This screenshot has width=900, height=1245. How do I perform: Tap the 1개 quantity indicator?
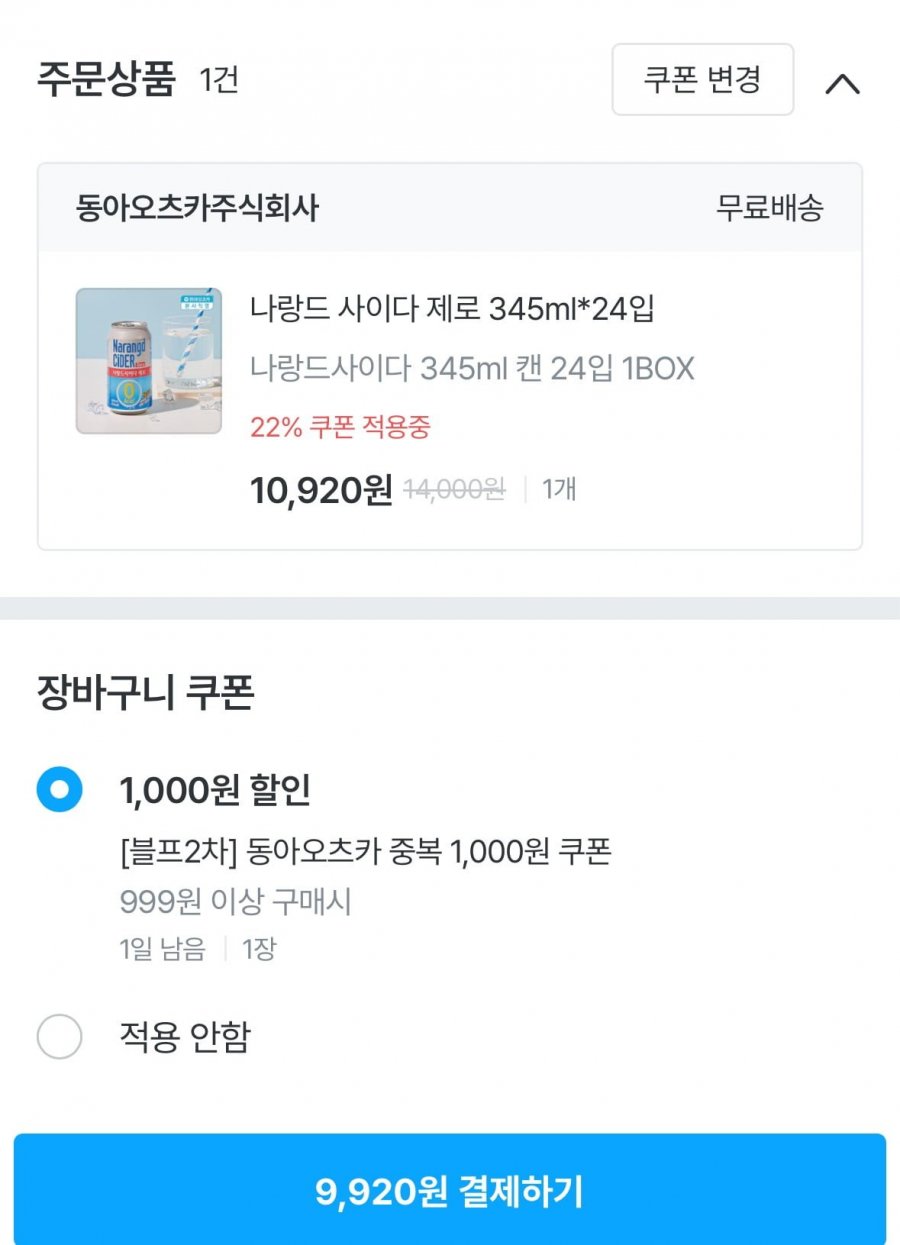click(559, 490)
